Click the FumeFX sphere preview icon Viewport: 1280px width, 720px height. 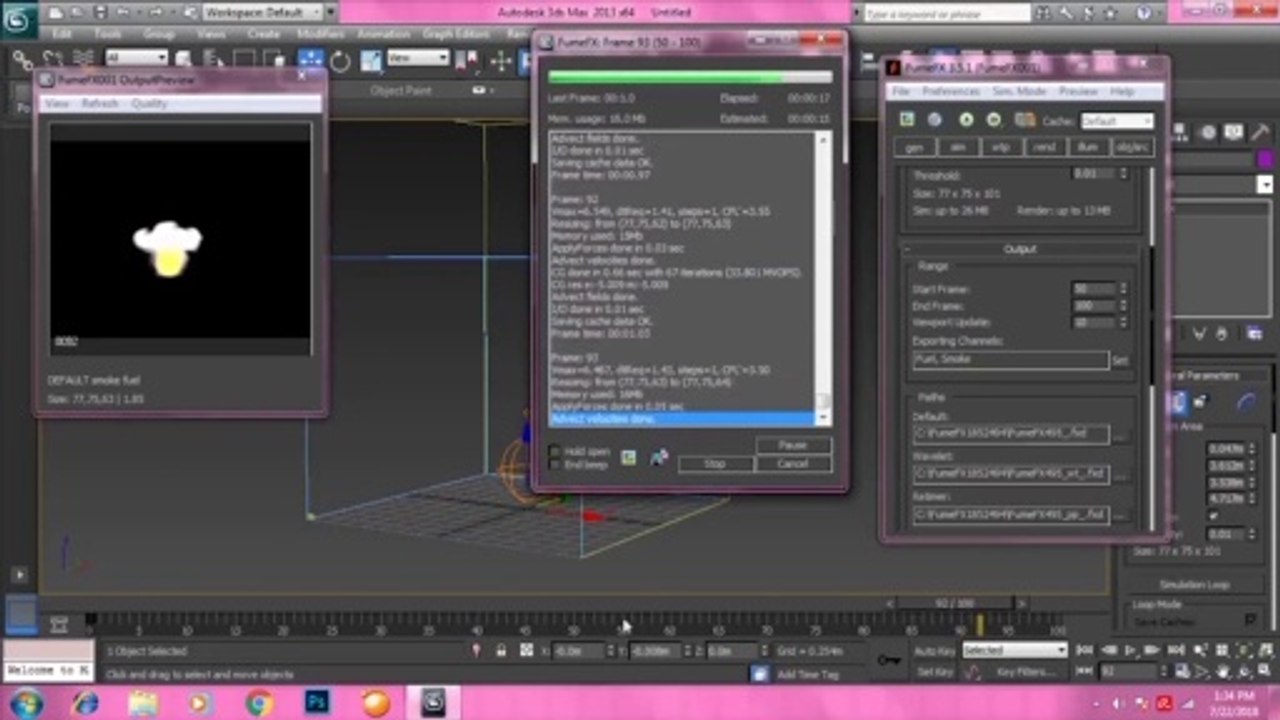click(x=934, y=119)
